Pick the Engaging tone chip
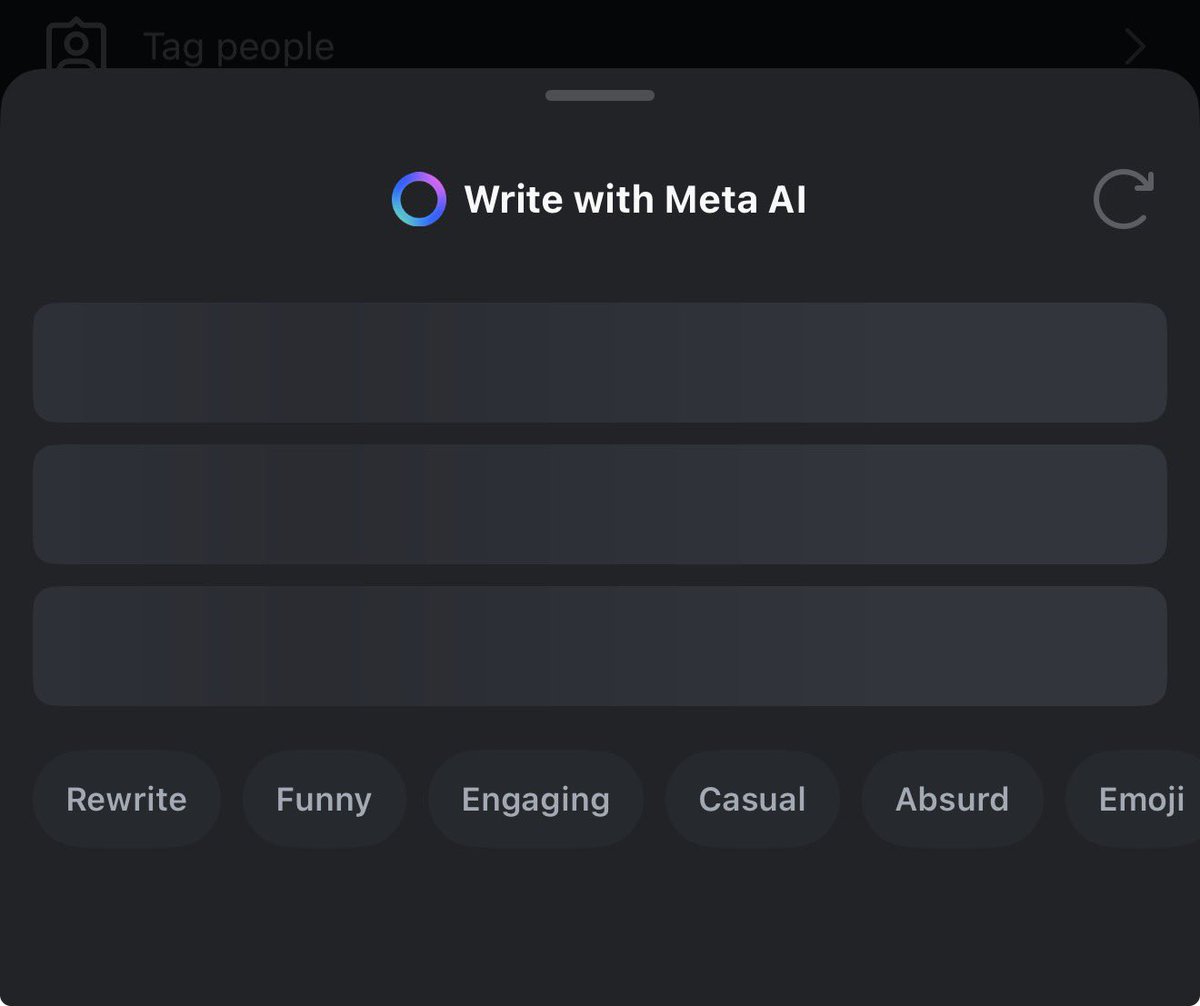 (x=535, y=800)
